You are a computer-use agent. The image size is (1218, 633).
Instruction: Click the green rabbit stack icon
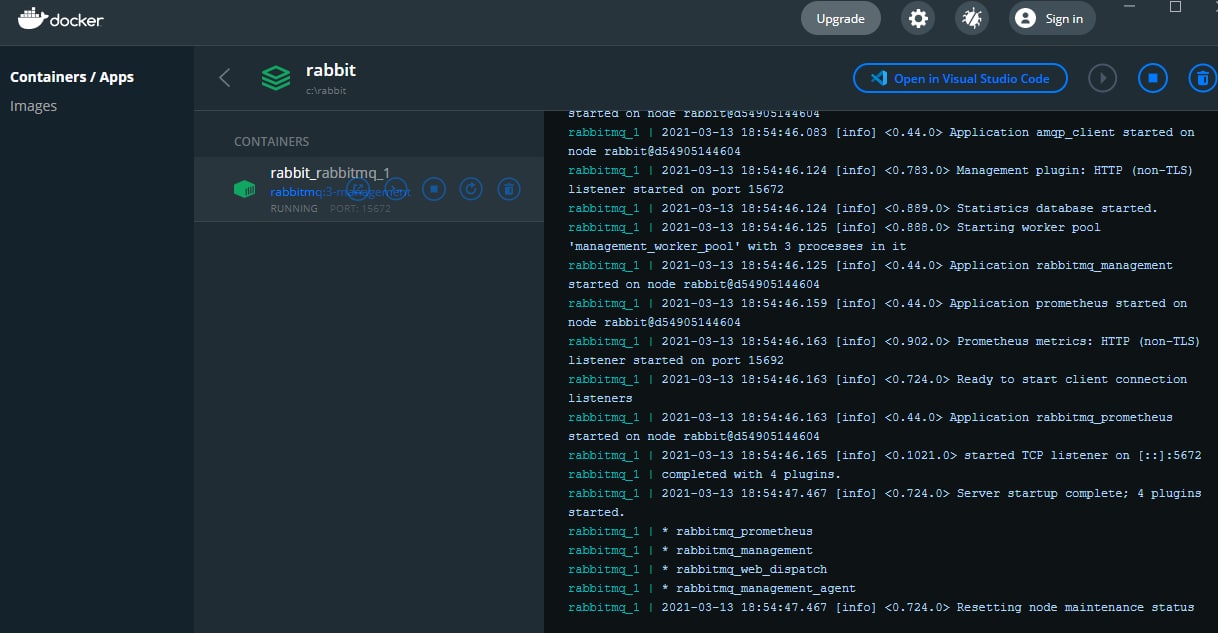tap(276, 78)
